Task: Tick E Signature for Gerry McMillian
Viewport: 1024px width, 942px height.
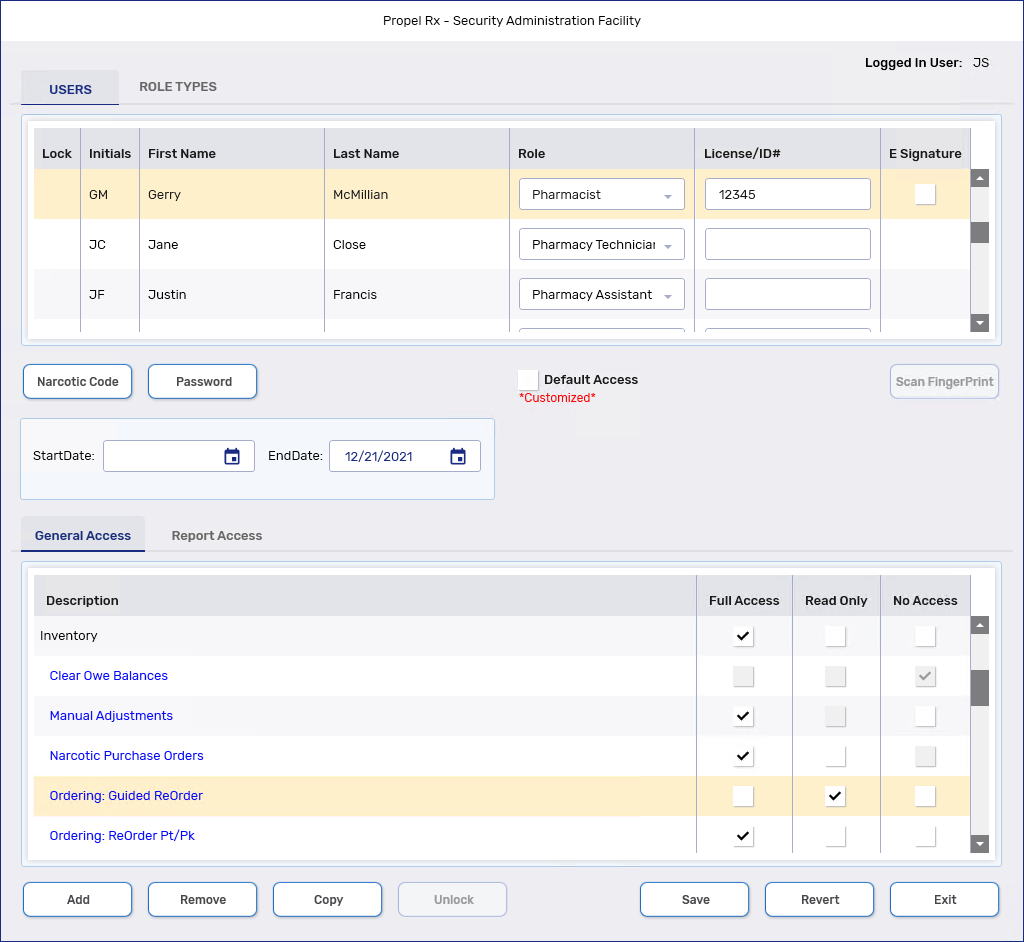Action: 925,195
